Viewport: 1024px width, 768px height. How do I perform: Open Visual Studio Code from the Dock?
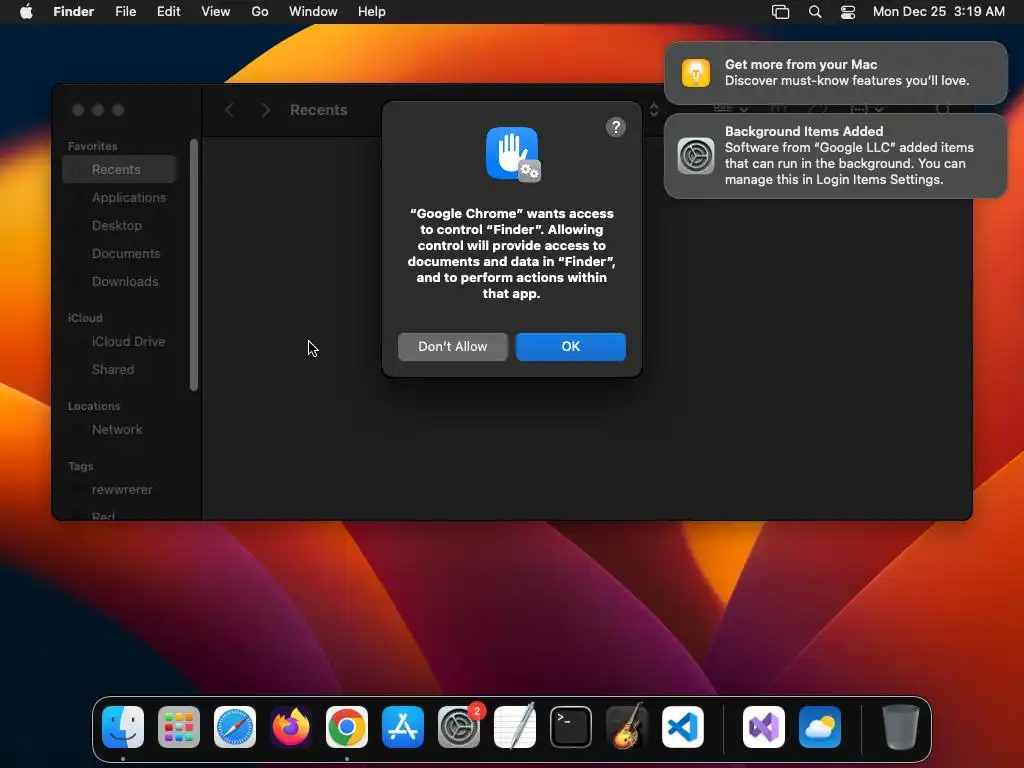point(682,727)
